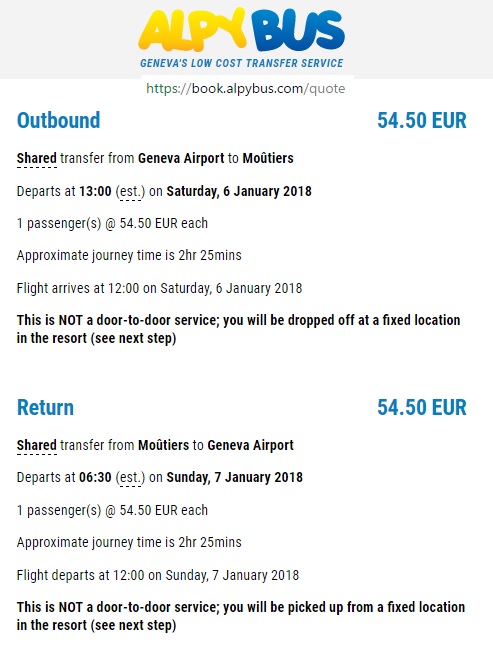This screenshot has height=653, width=493.
Task: Click the dropped off fixed location notice
Action: (238, 329)
